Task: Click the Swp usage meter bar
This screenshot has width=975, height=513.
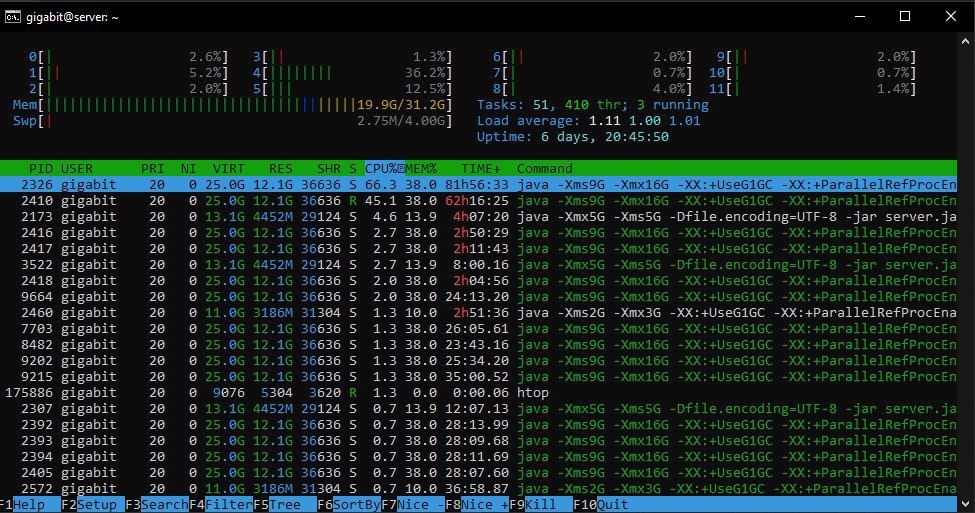Action: (233, 121)
